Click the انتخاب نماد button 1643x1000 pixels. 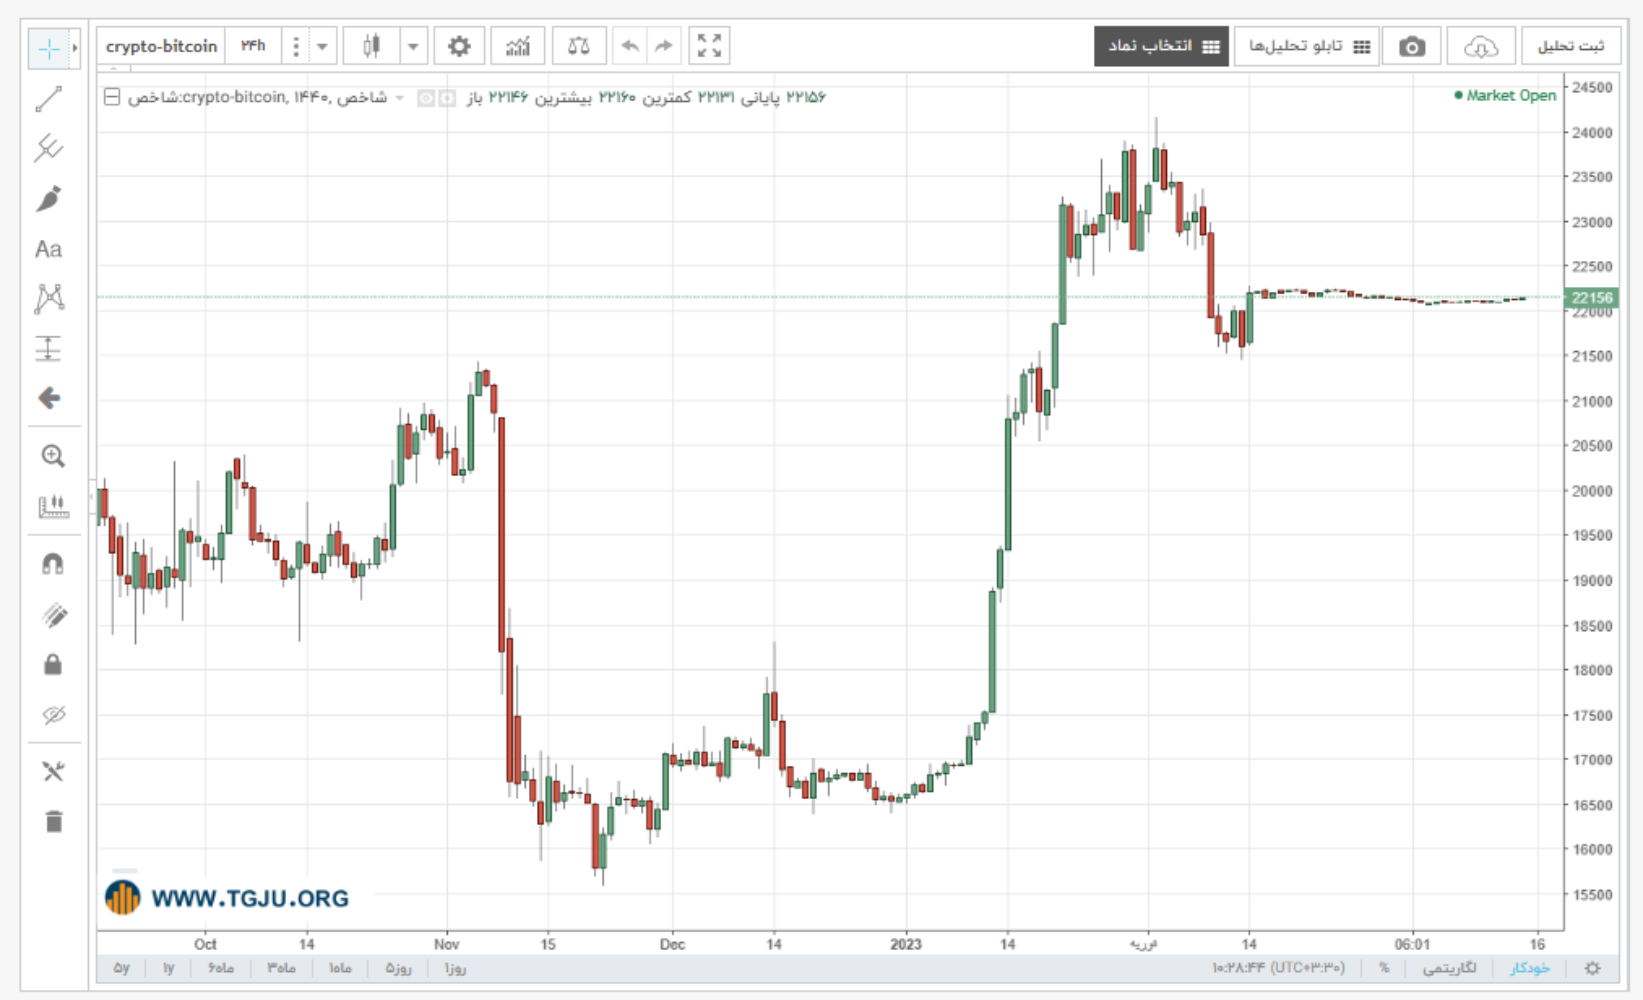1161,46
